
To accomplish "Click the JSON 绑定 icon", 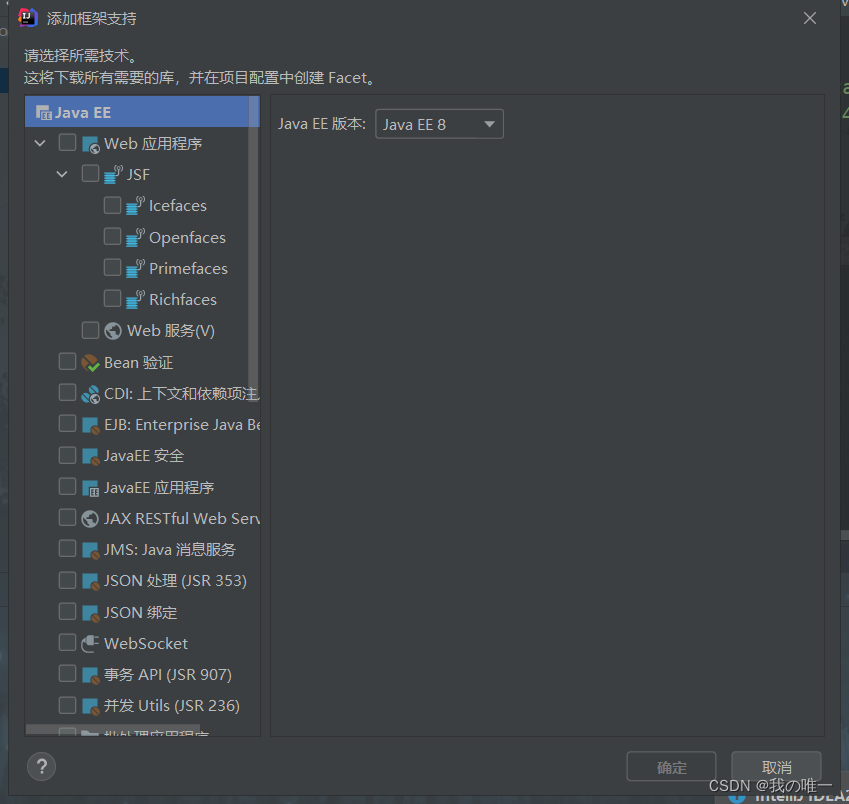I will [x=90, y=613].
